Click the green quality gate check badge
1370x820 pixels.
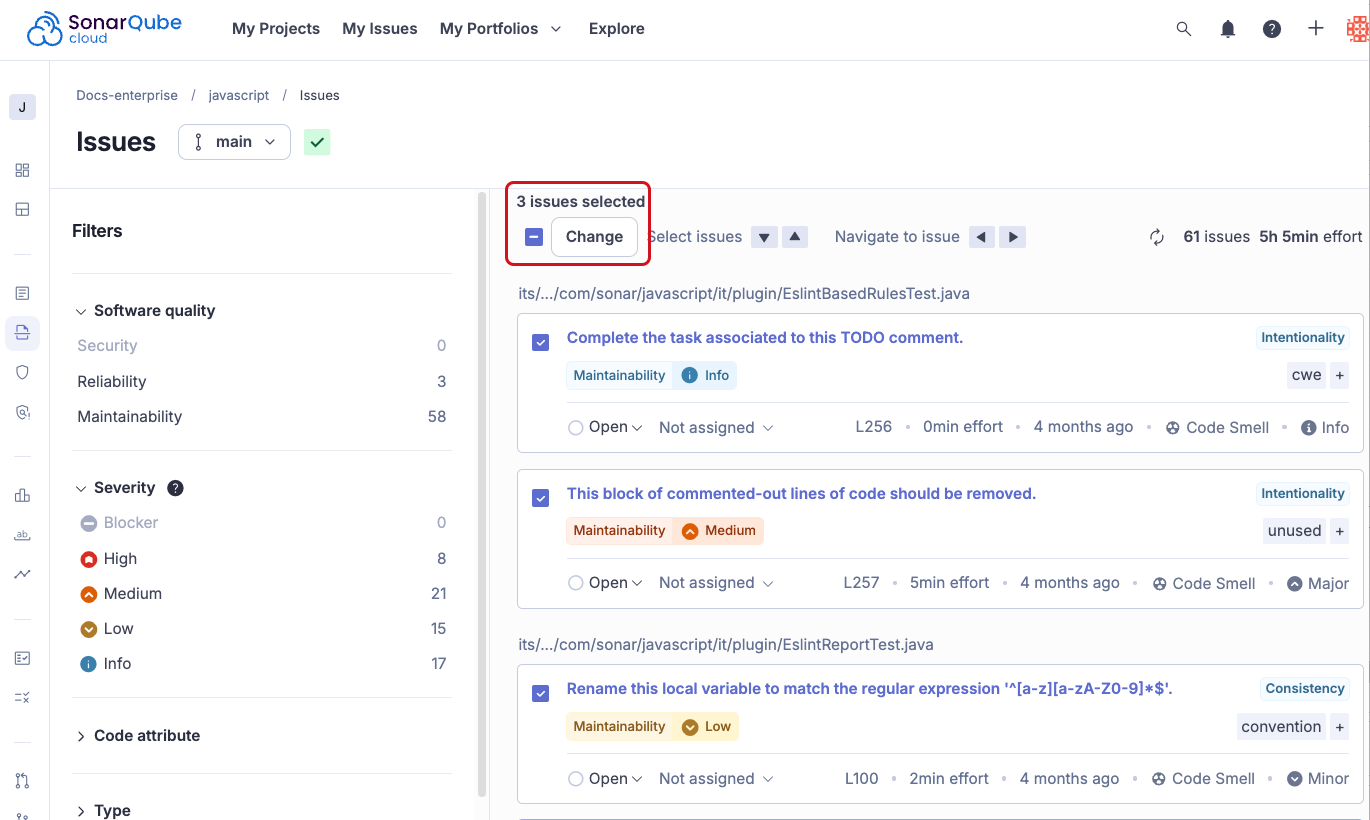(317, 142)
